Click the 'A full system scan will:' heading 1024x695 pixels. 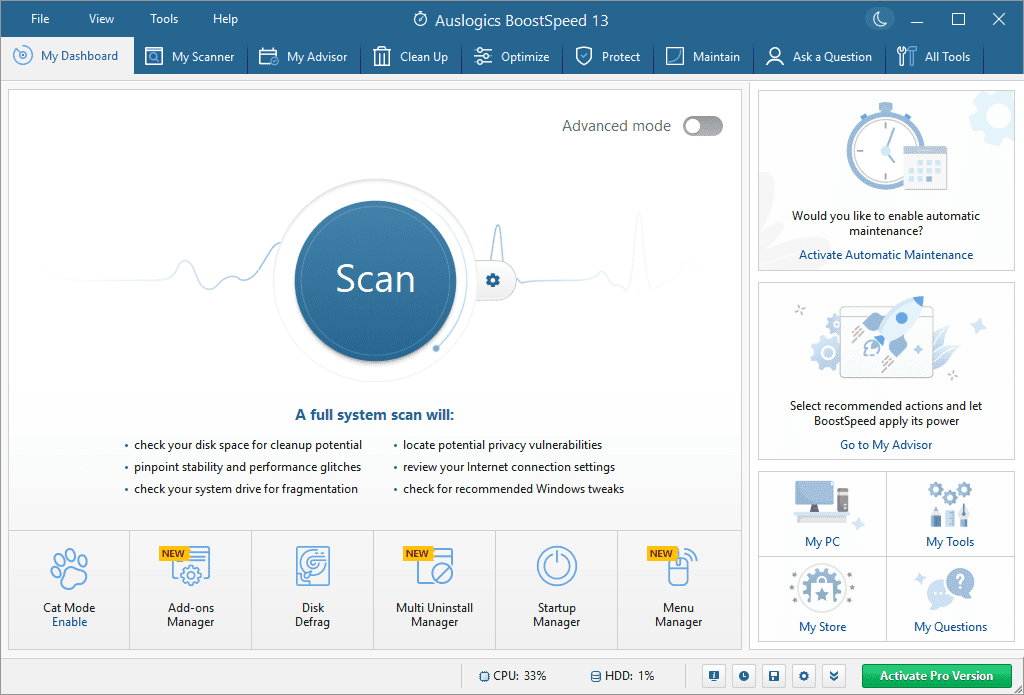tap(375, 415)
